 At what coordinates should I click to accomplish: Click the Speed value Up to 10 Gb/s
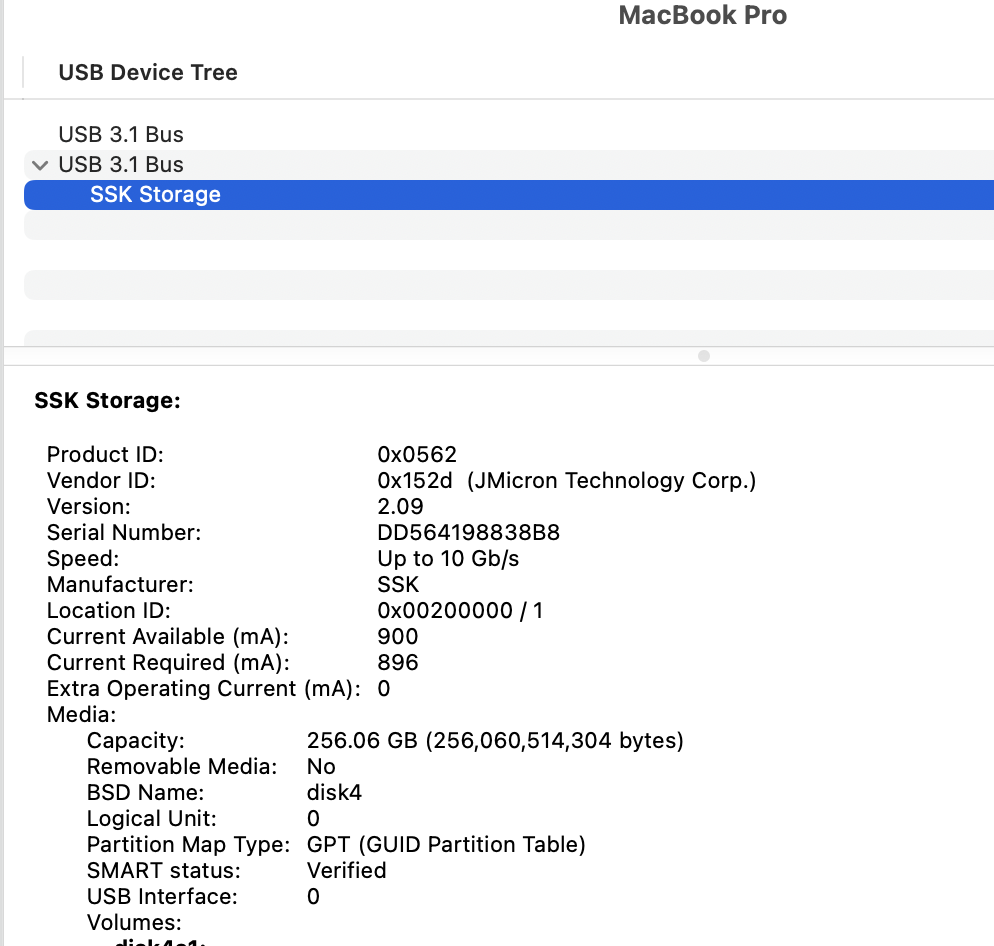point(448,559)
